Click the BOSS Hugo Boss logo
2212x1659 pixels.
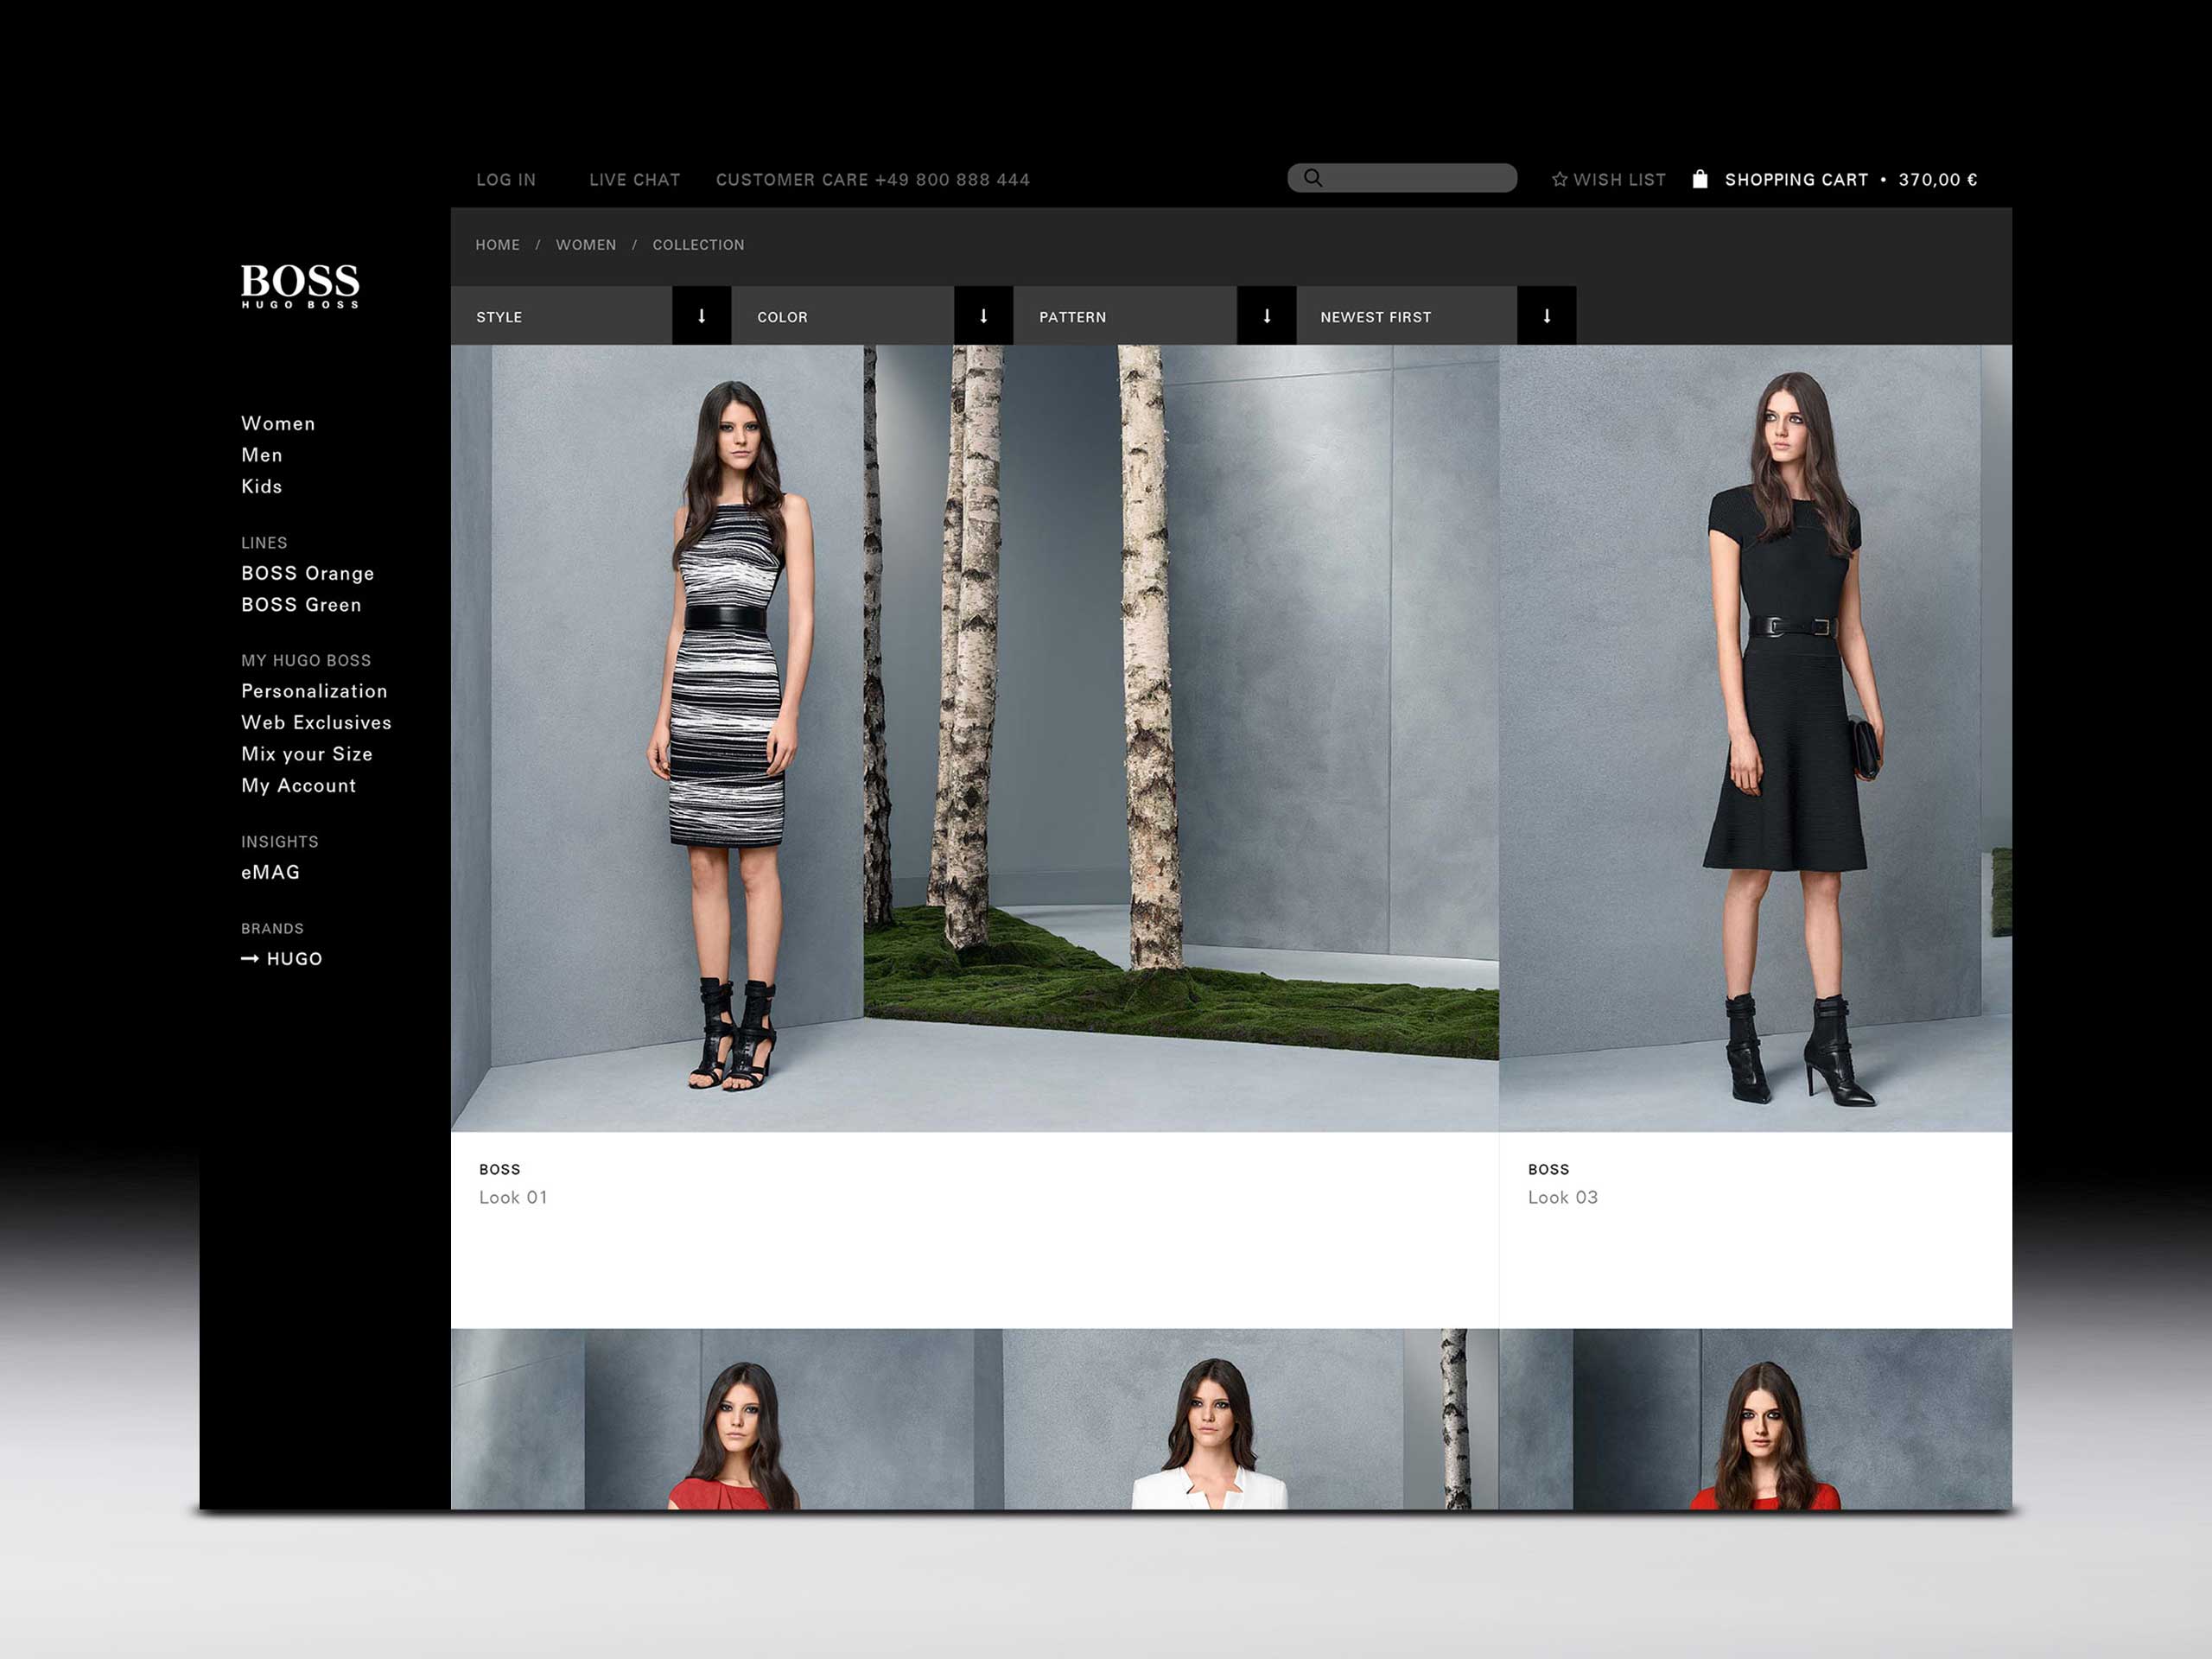point(300,285)
